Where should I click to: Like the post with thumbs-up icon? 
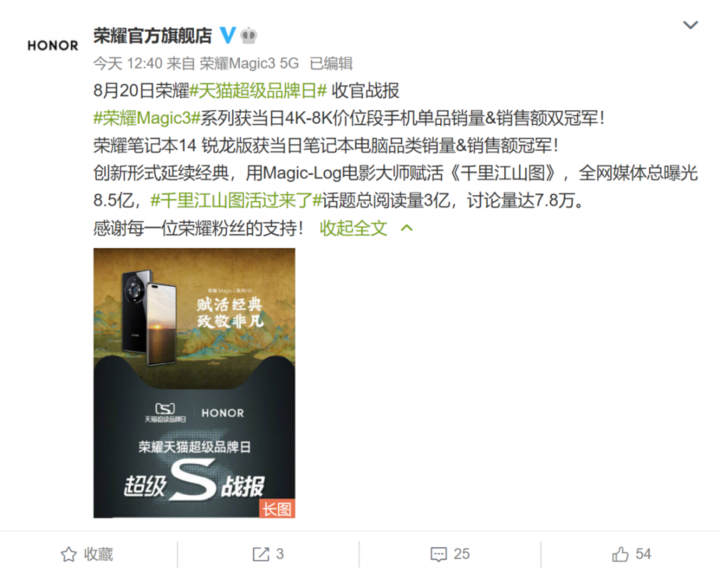click(620, 554)
